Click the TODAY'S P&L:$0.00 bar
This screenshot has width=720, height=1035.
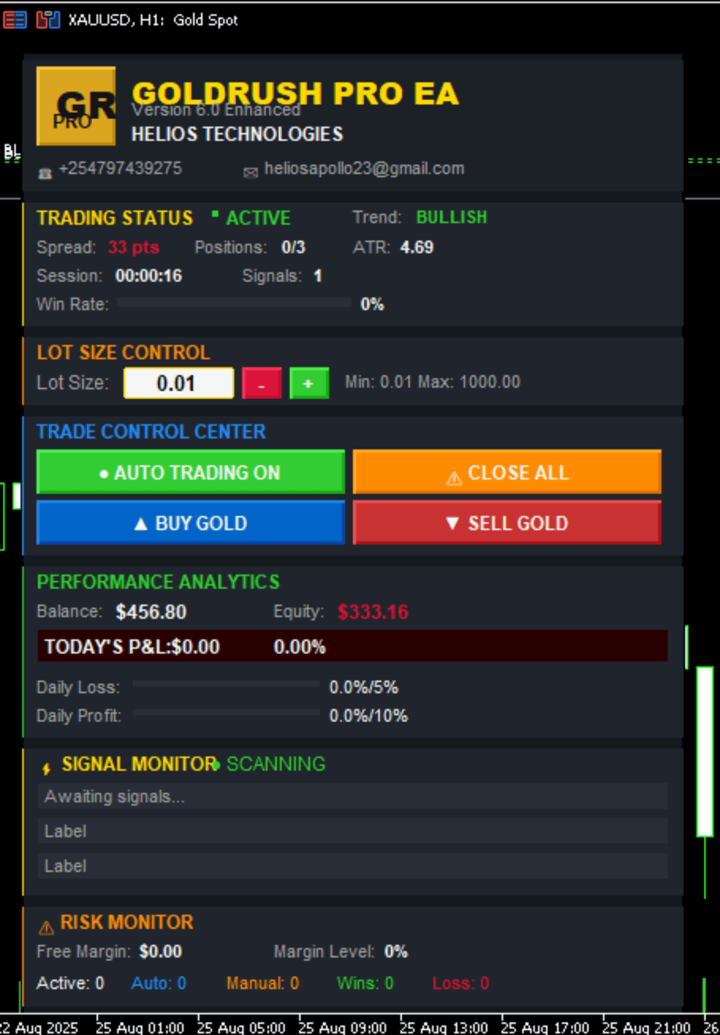click(352, 646)
